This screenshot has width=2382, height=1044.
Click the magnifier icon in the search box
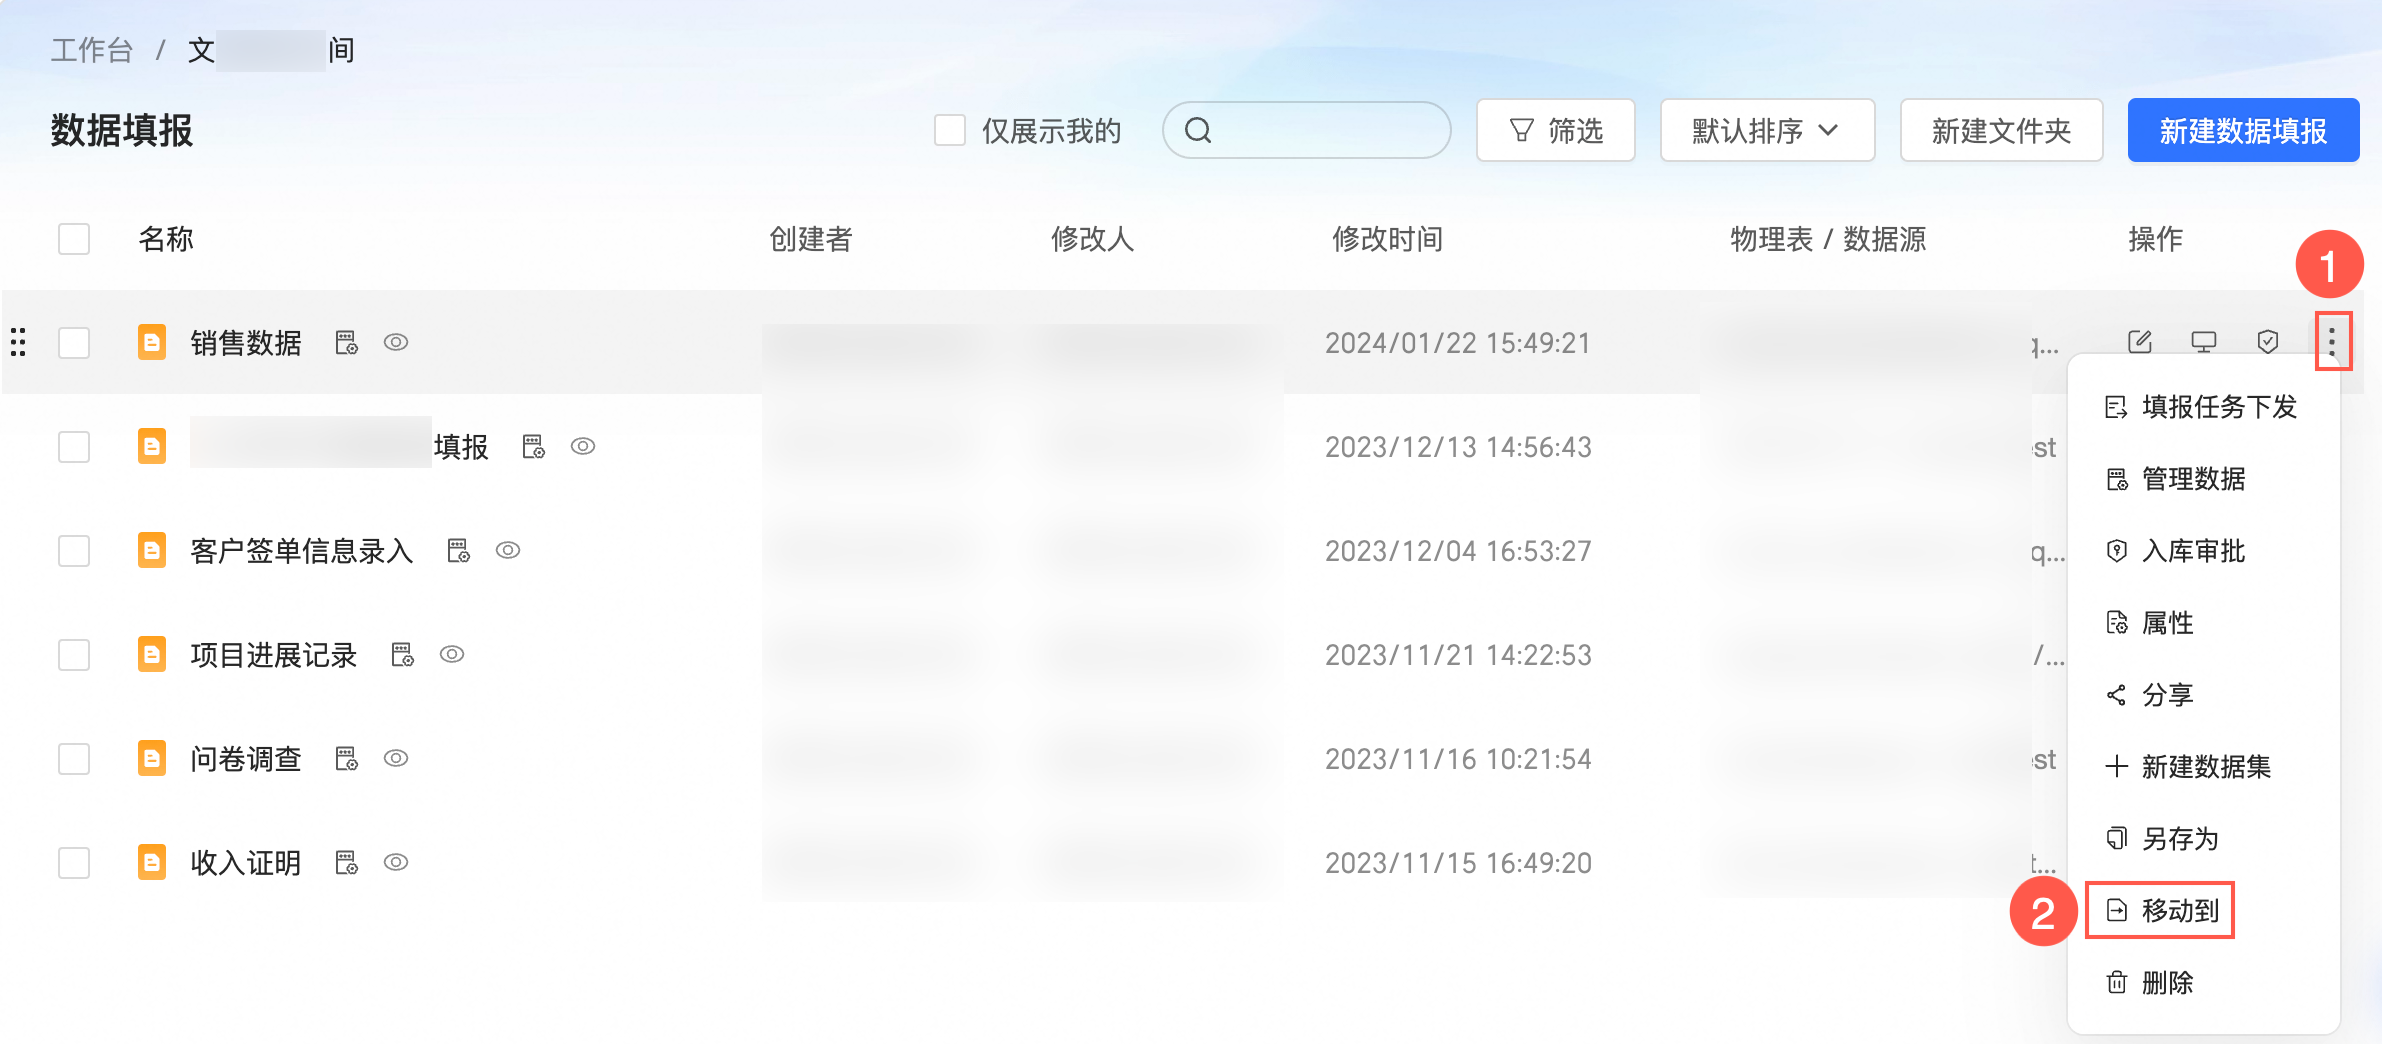click(x=1198, y=130)
